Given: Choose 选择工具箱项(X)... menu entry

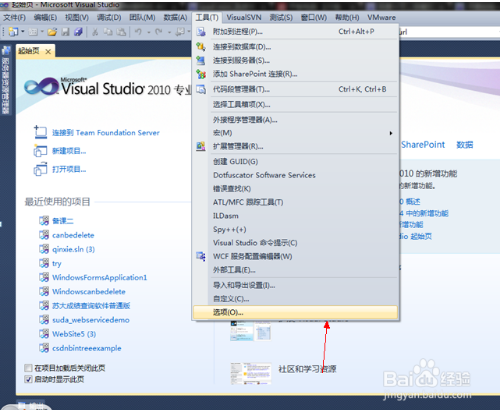Looking at the screenshot, I should coord(295,105).
